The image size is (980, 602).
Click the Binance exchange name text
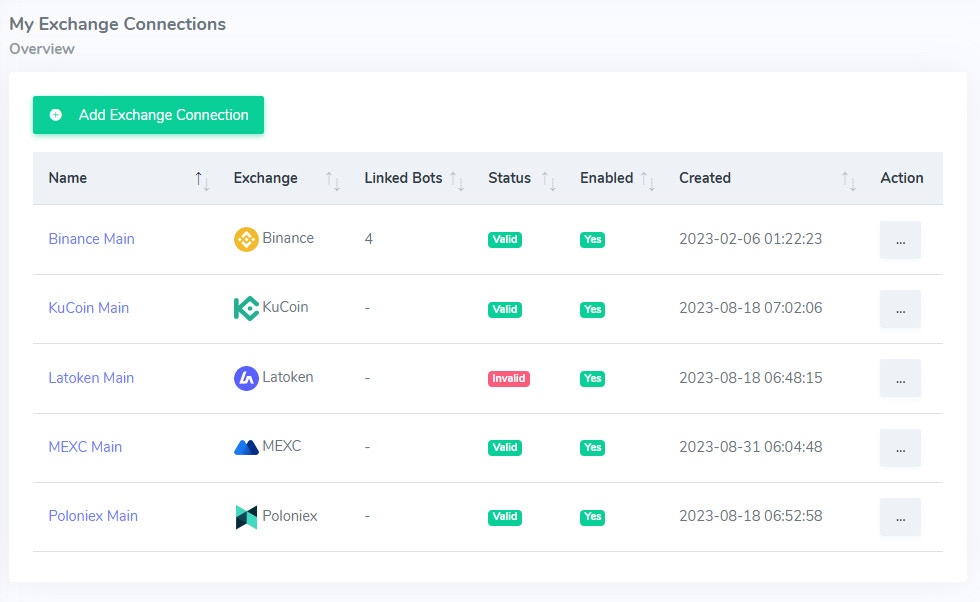point(288,238)
